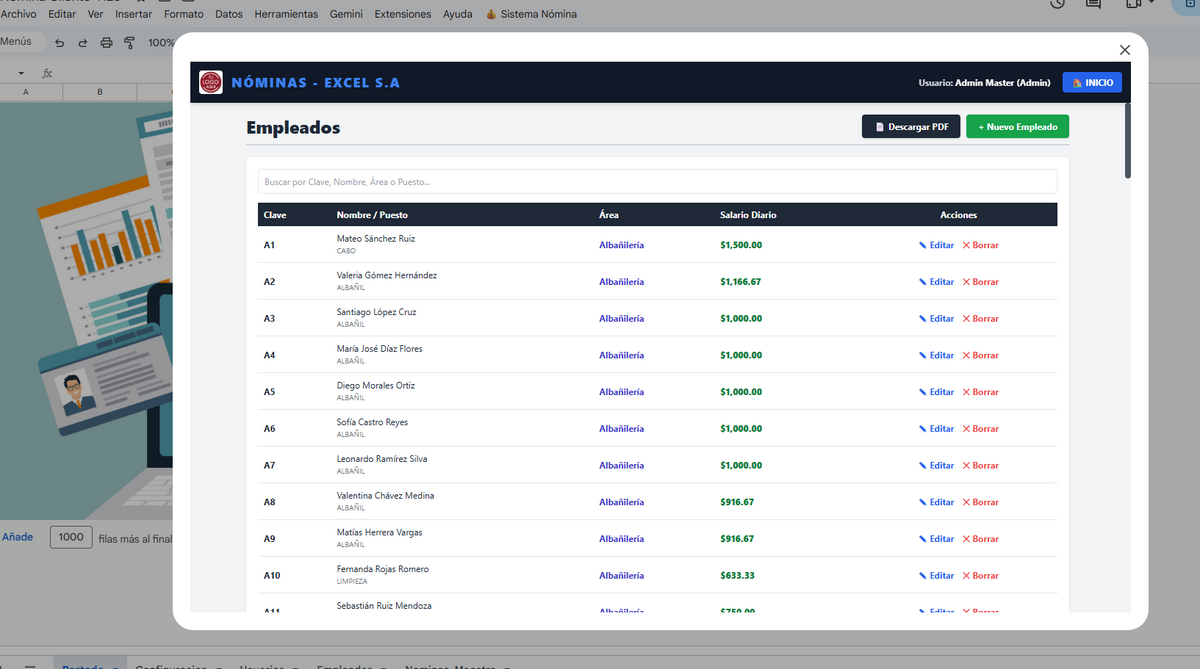The height and width of the screenshot is (669, 1200).
Task: Click the INICIO home button
Action: click(x=1092, y=83)
